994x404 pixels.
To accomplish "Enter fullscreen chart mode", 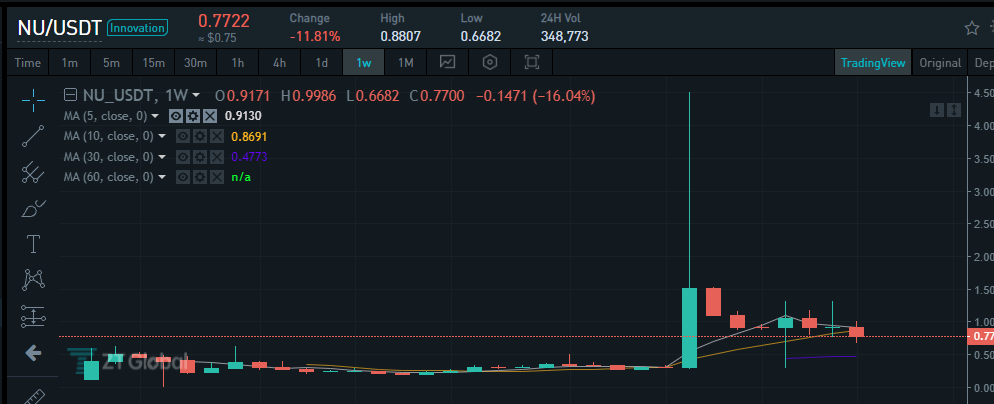I will tap(531, 62).
